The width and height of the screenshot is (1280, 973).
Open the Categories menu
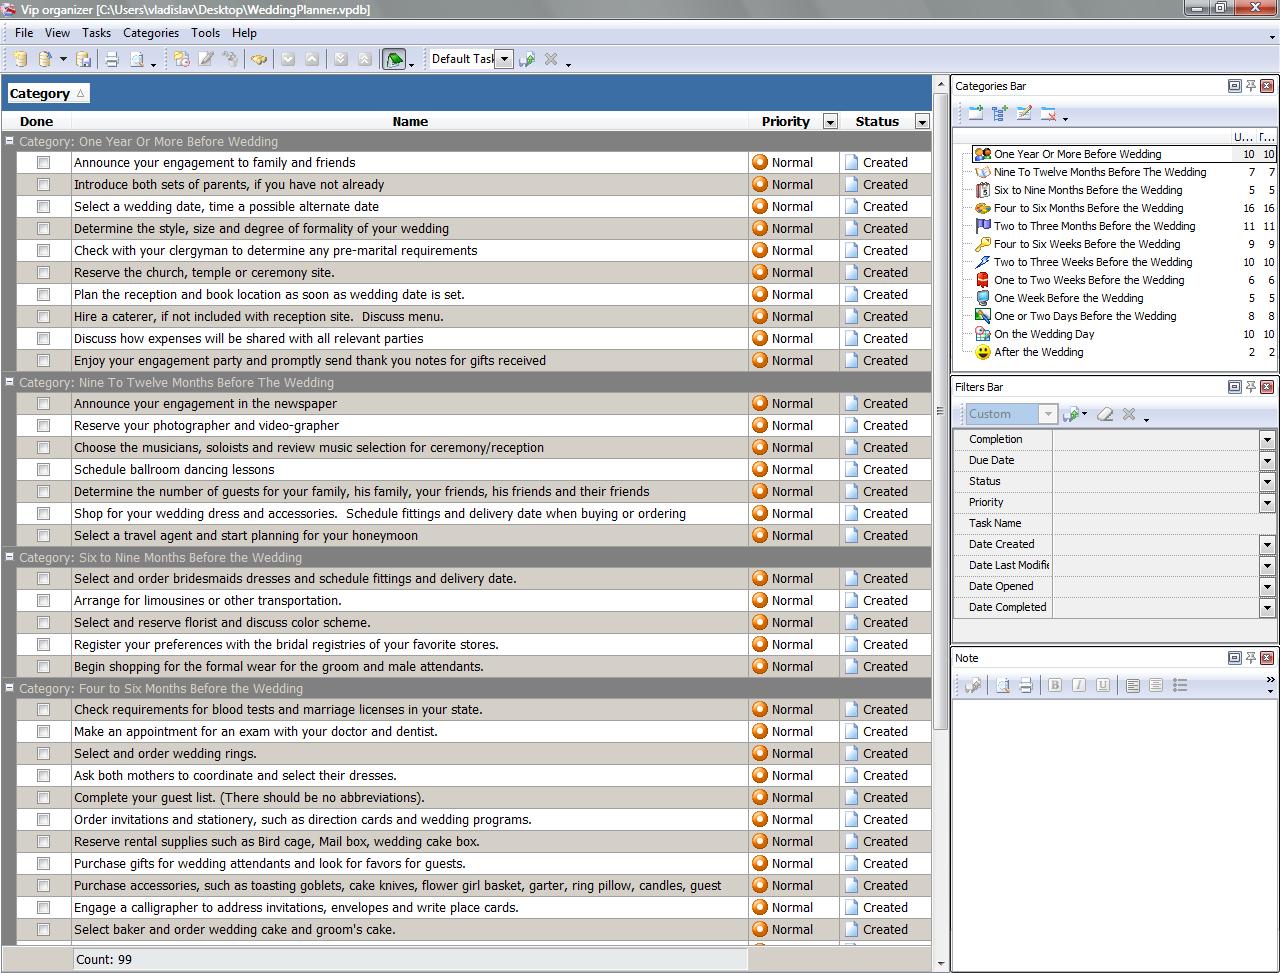(150, 33)
